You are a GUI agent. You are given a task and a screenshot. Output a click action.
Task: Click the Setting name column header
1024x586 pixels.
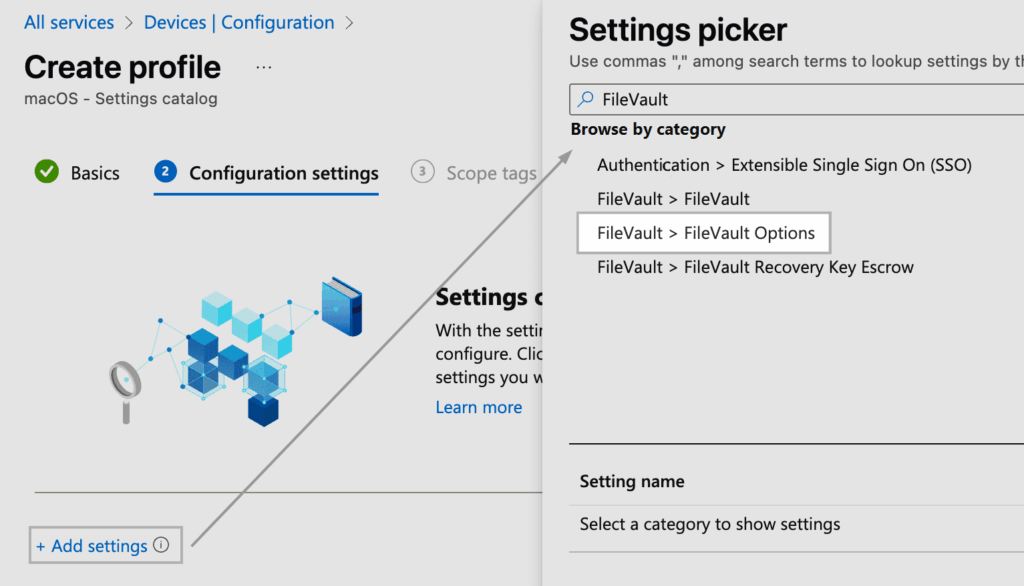632,481
